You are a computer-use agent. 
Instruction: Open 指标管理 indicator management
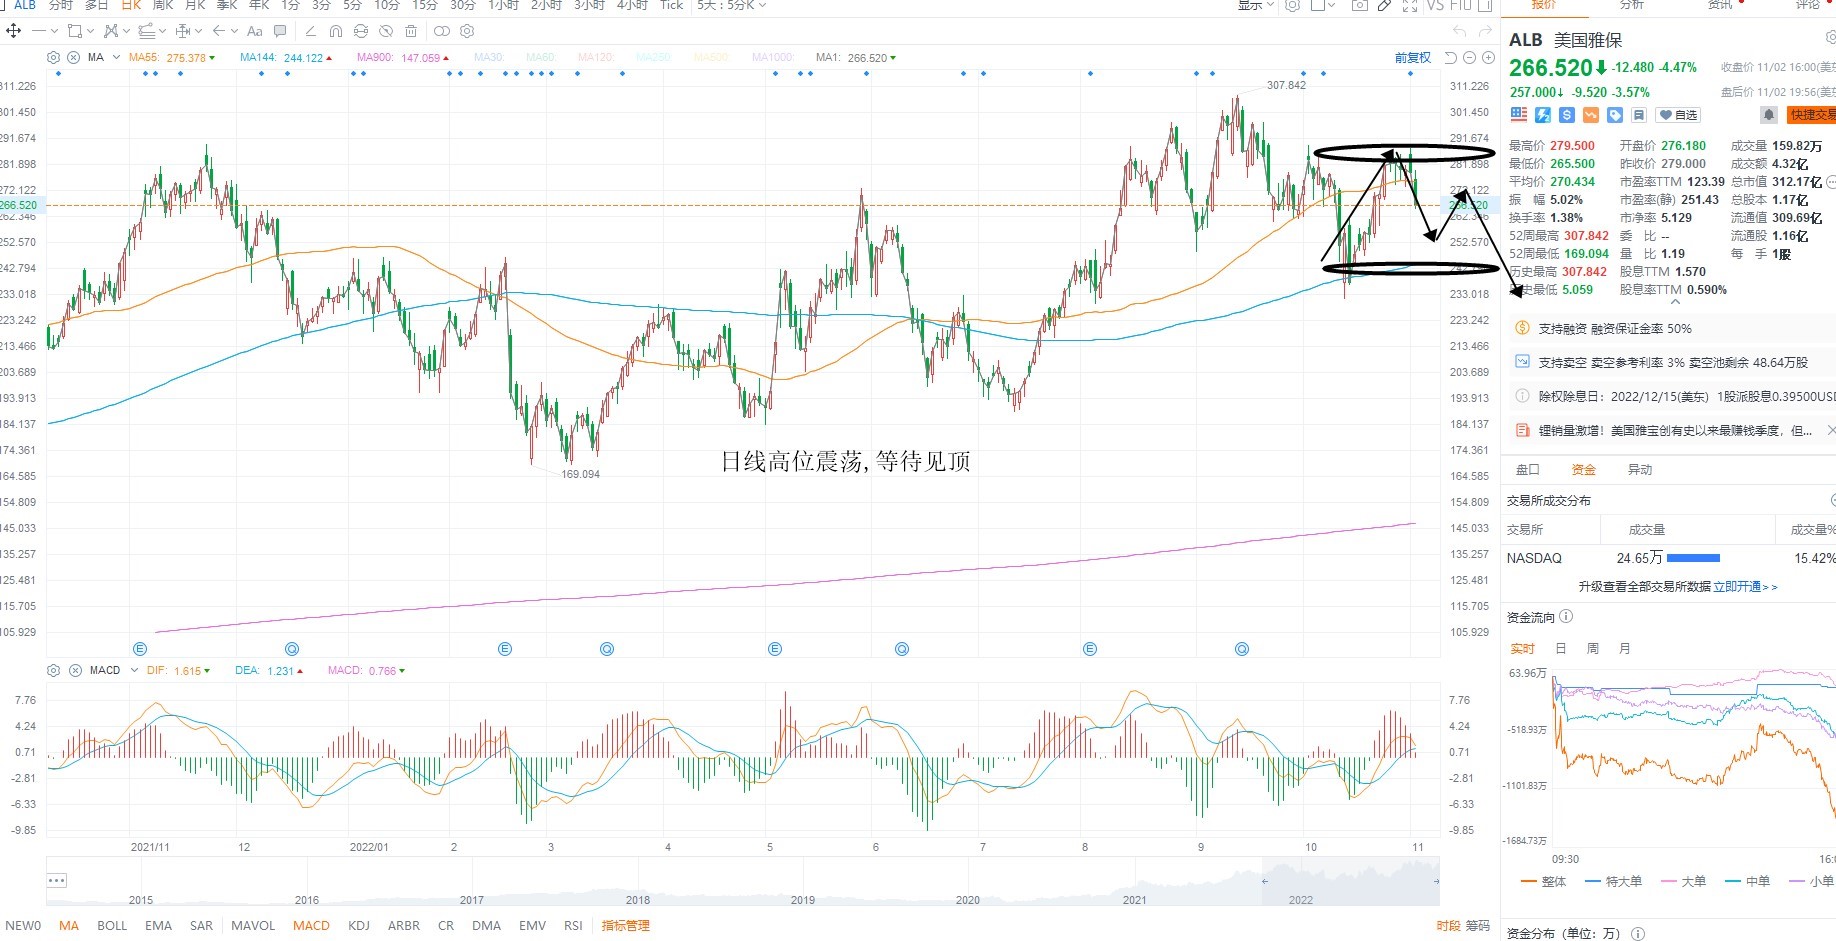[626, 926]
